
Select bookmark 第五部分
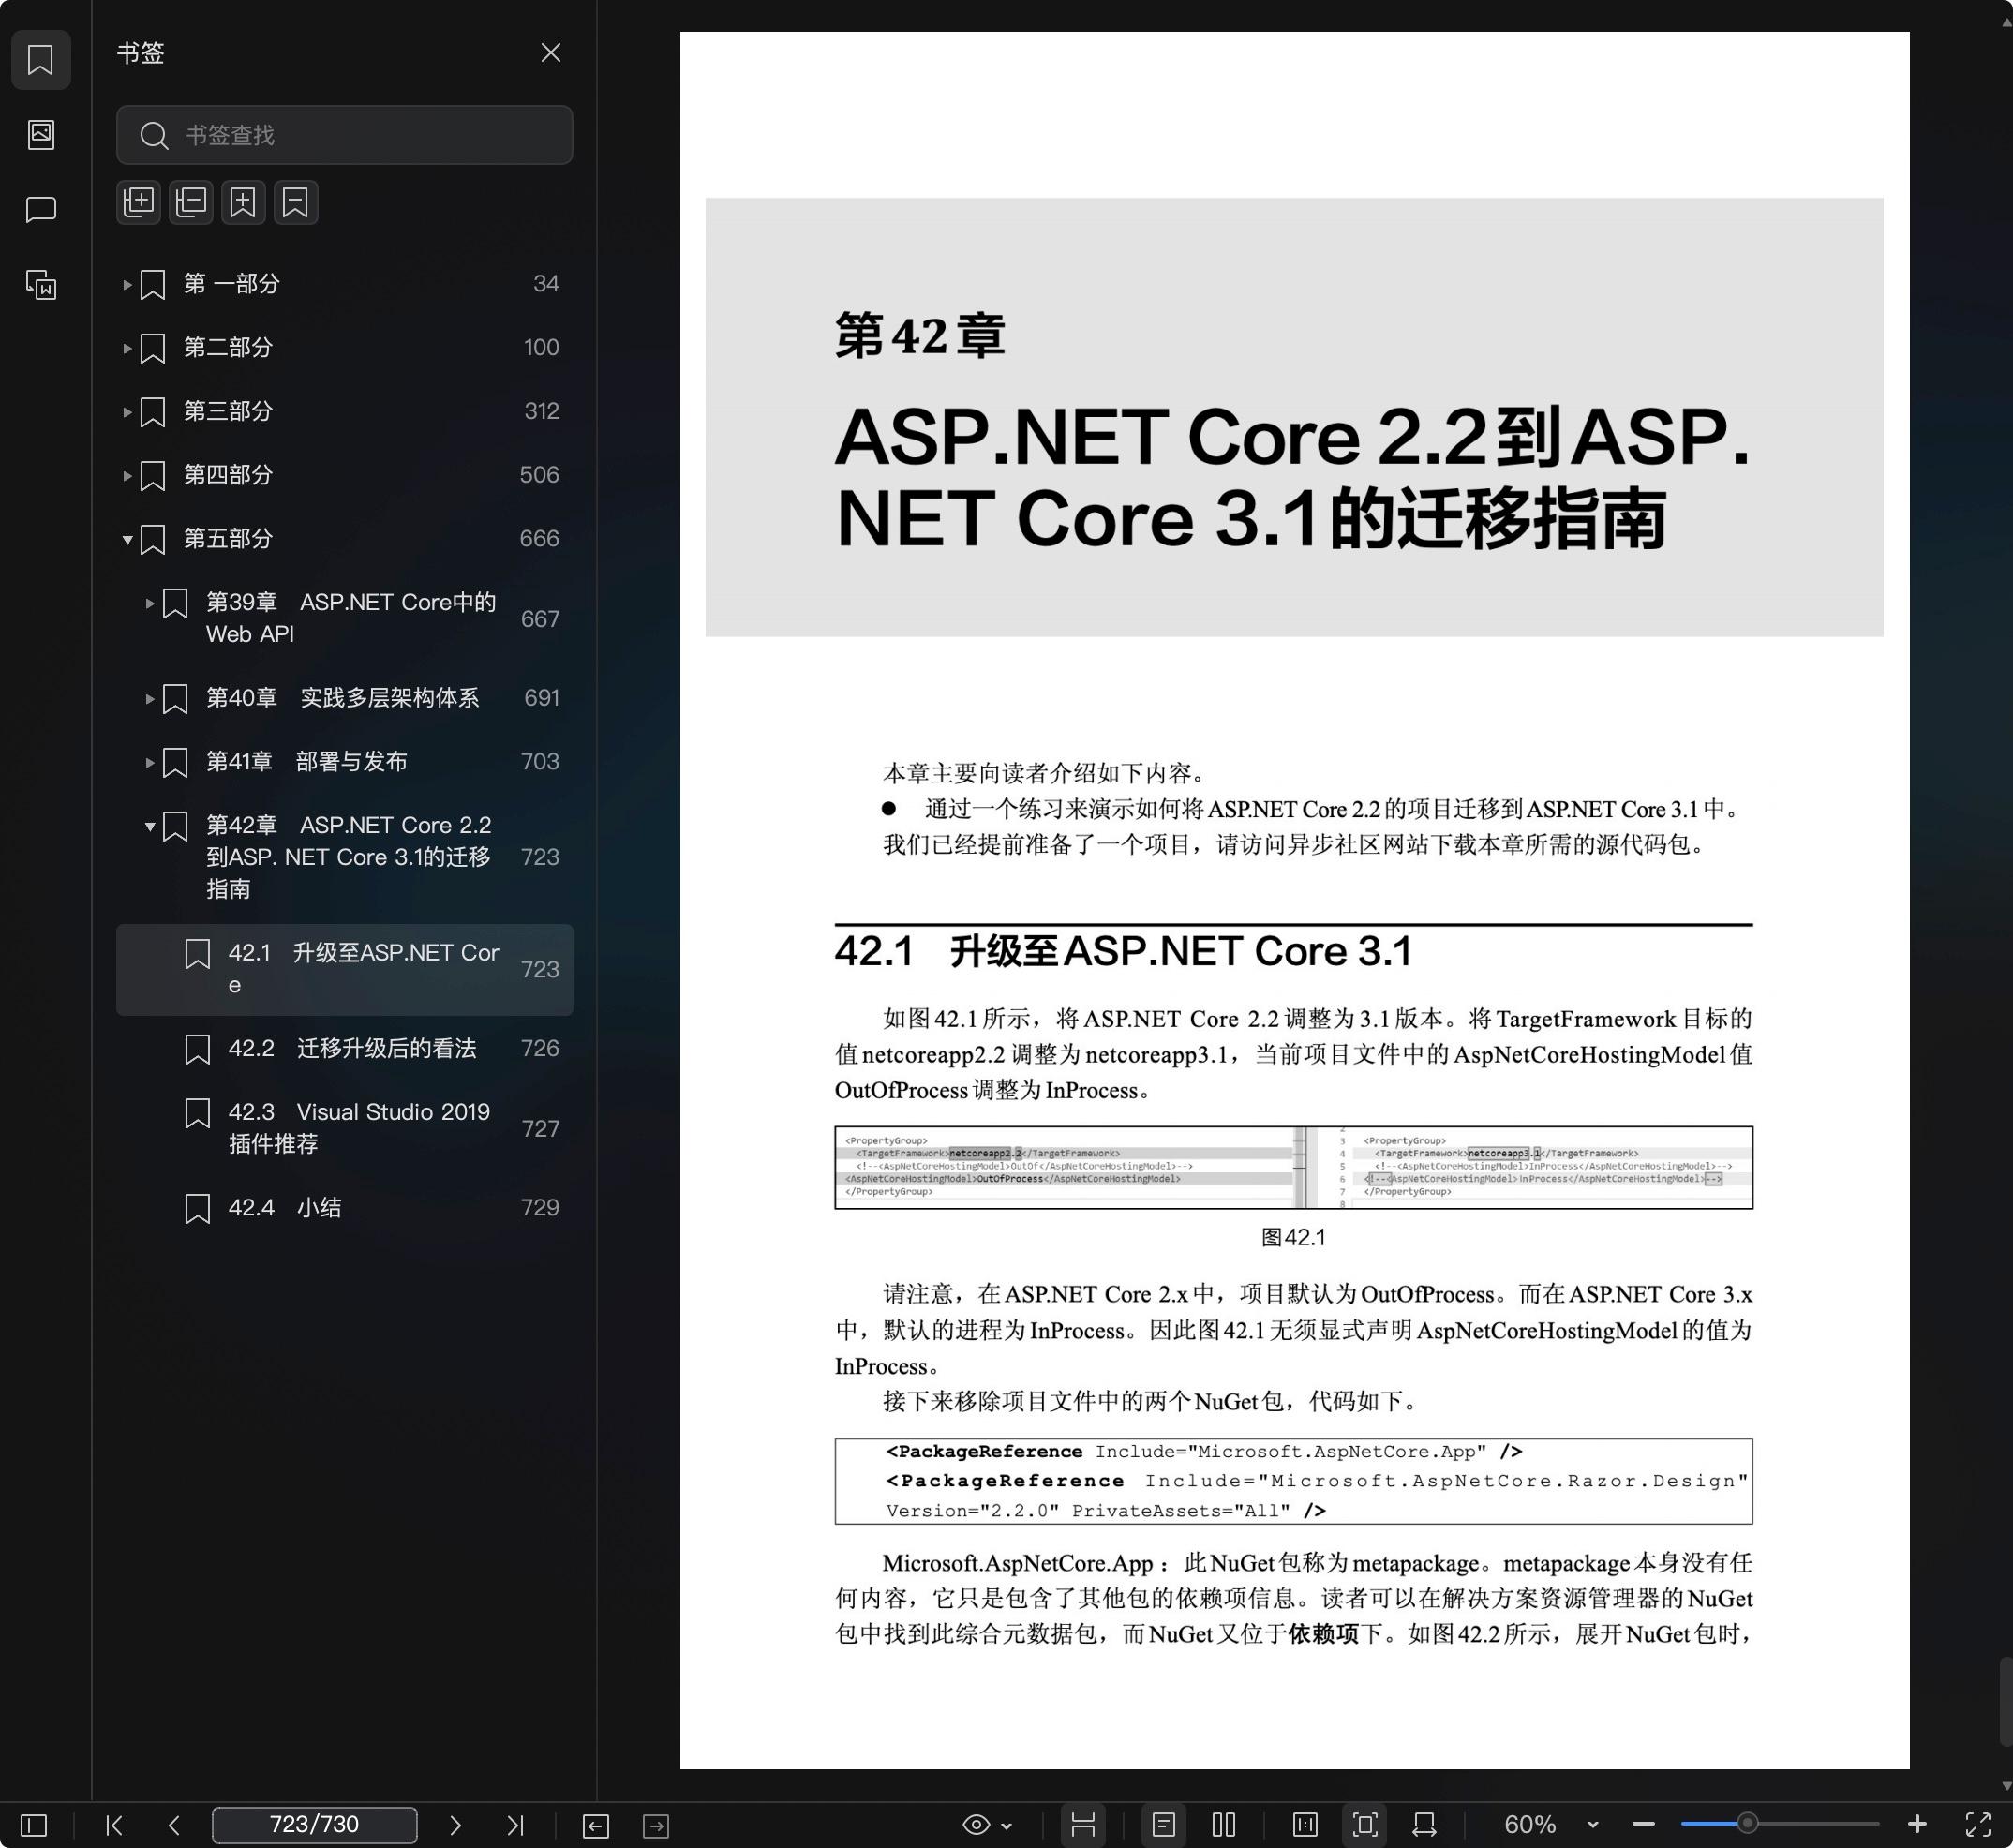[x=228, y=539]
